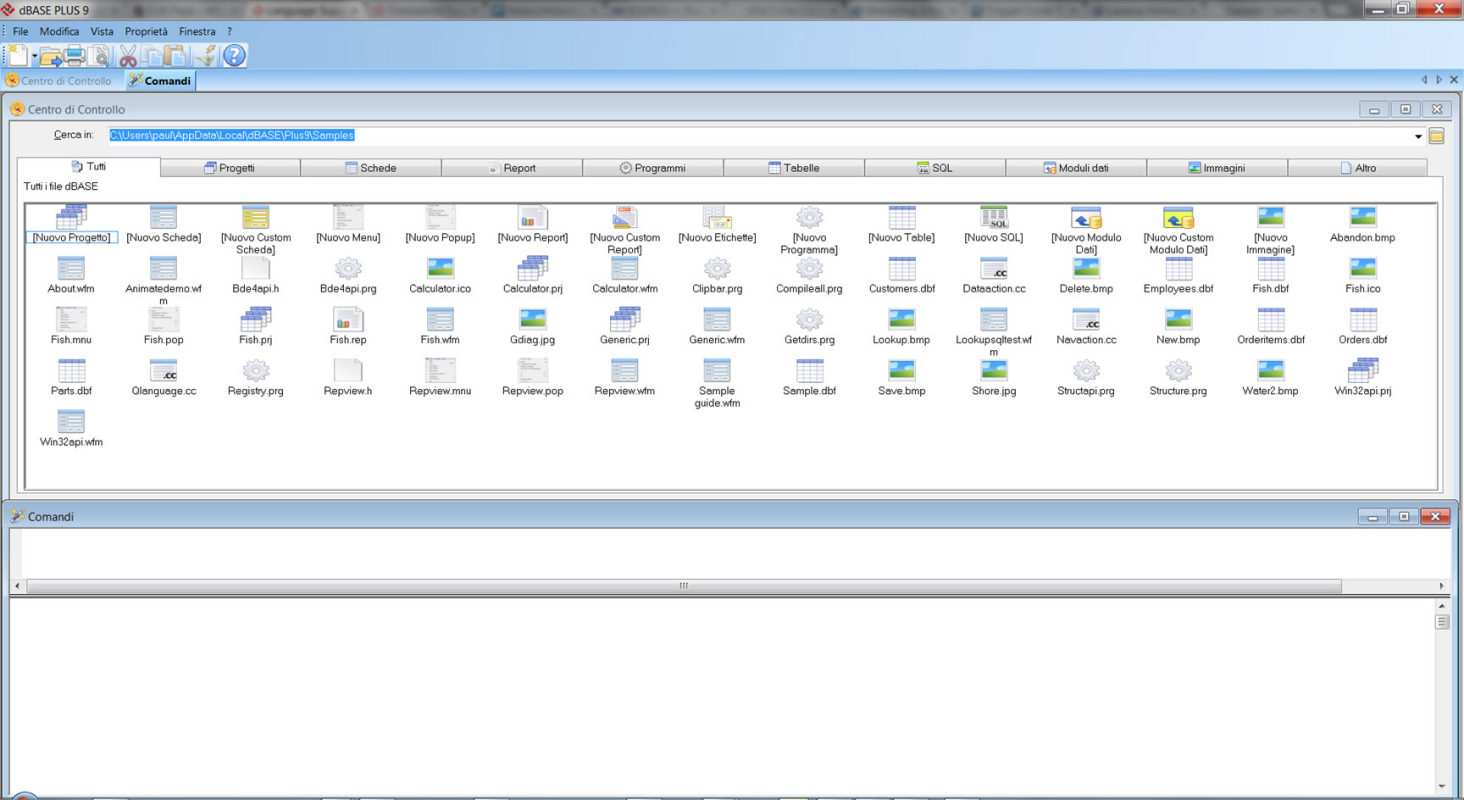The width and height of the screenshot is (1464, 800).
Task: Maximize the Comandi window
Action: pyautogui.click(x=1404, y=517)
